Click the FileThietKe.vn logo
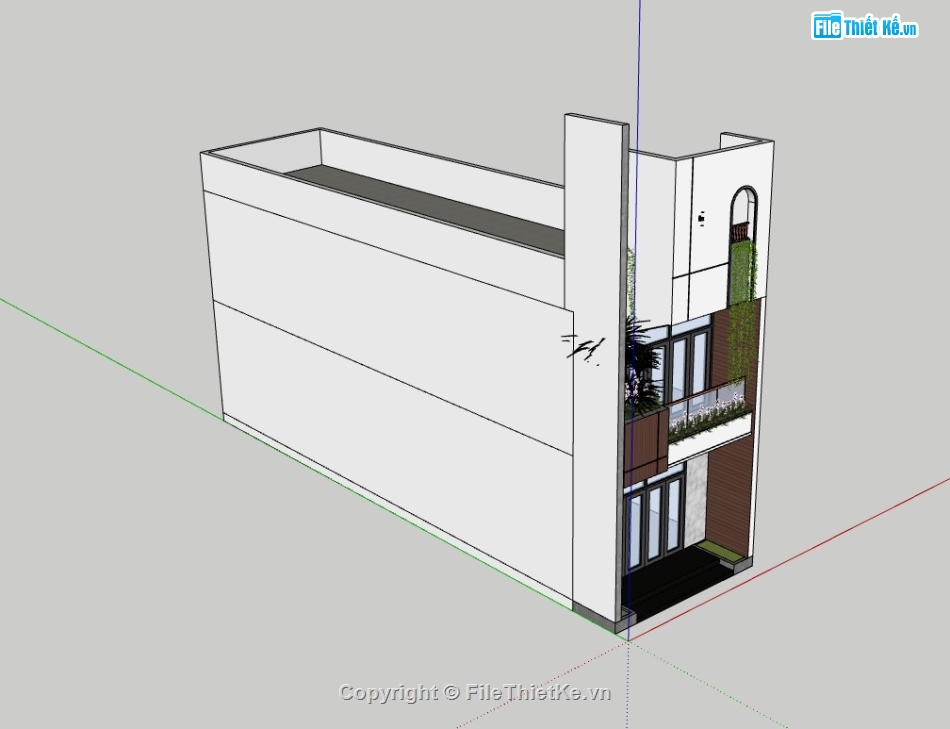Image resolution: width=950 pixels, height=729 pixels. click(865, 25)
